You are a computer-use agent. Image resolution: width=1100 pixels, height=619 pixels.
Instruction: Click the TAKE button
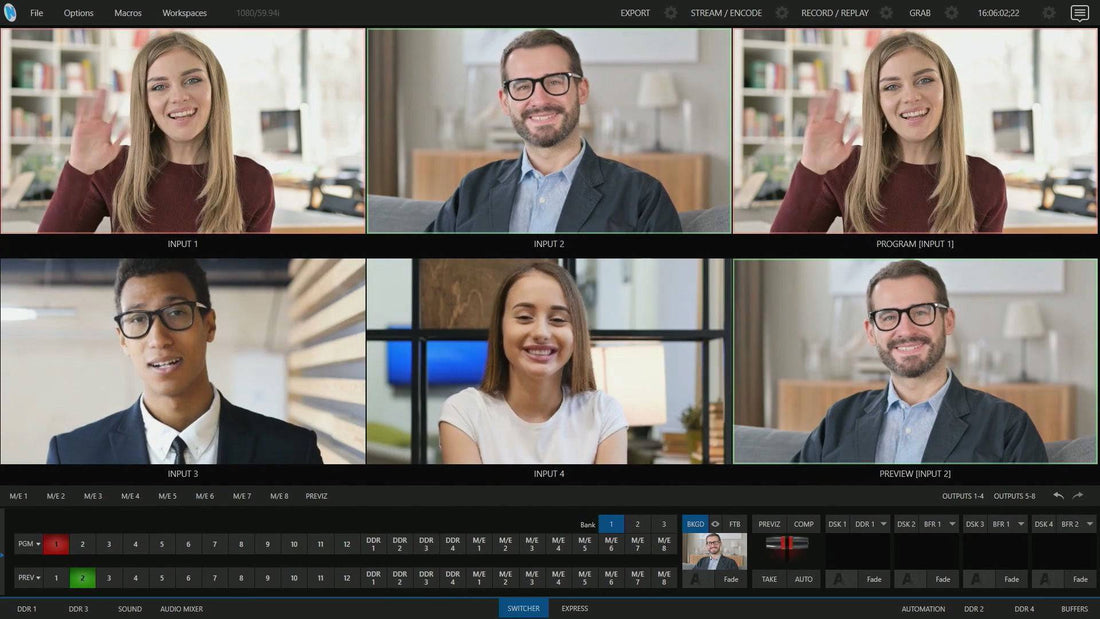coord(769,579)
